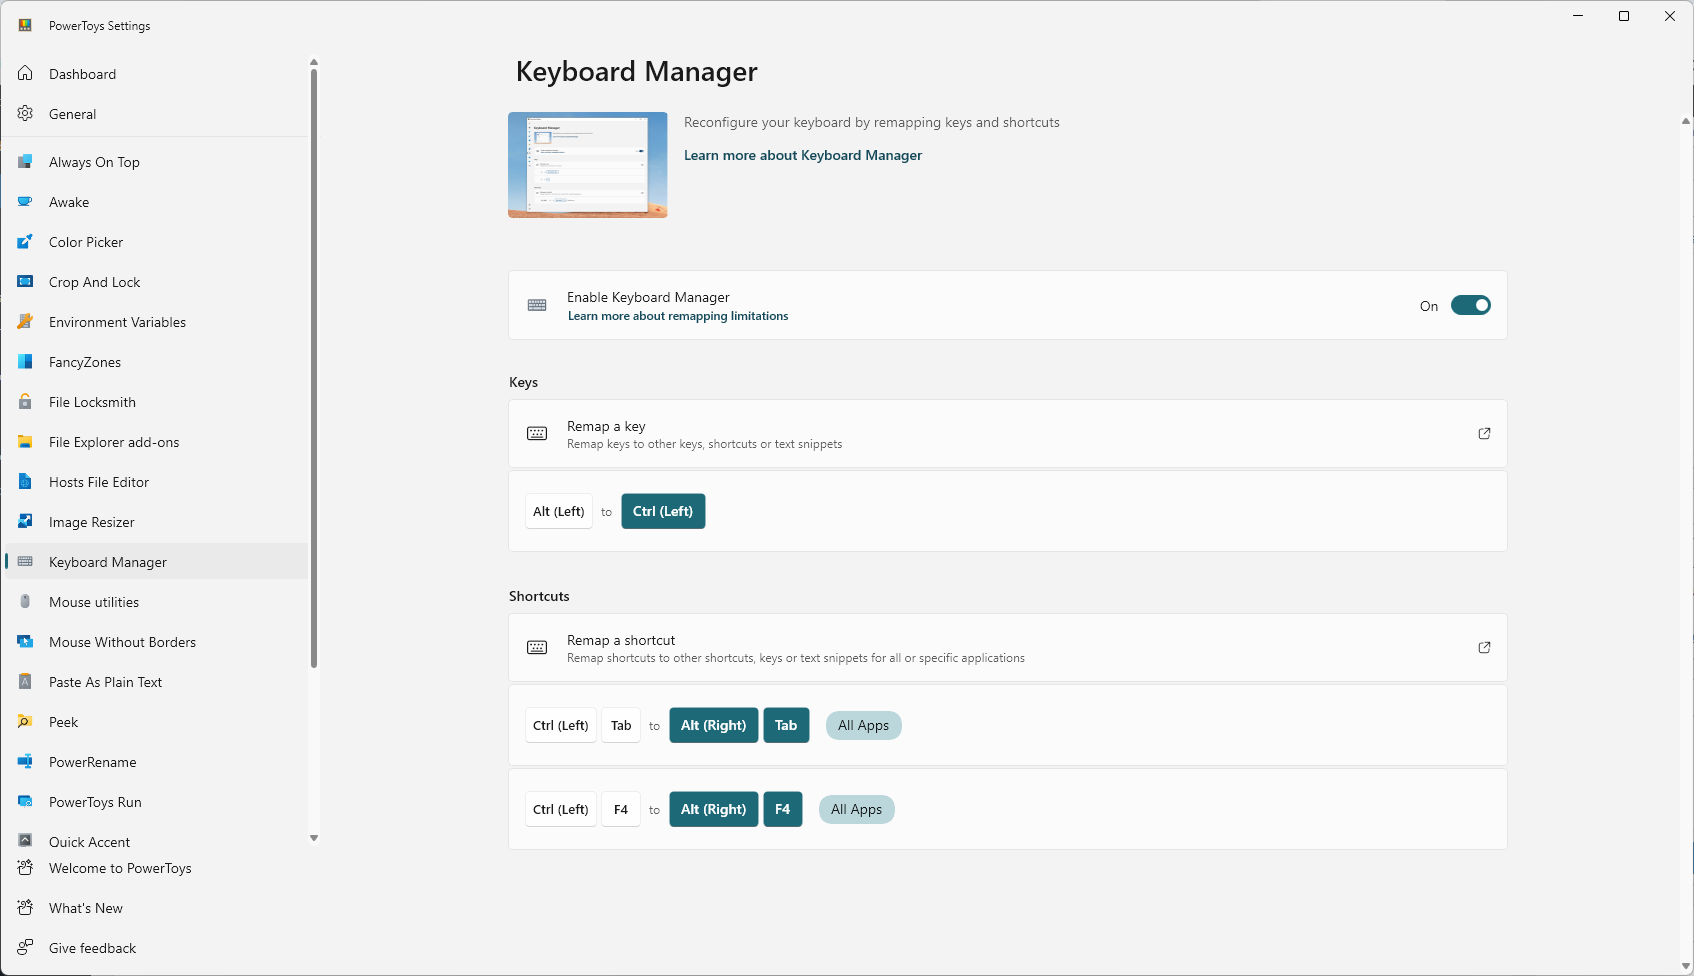Switch to the General settings page
This screenshot has width=1694, height=976.
point(72,113)
